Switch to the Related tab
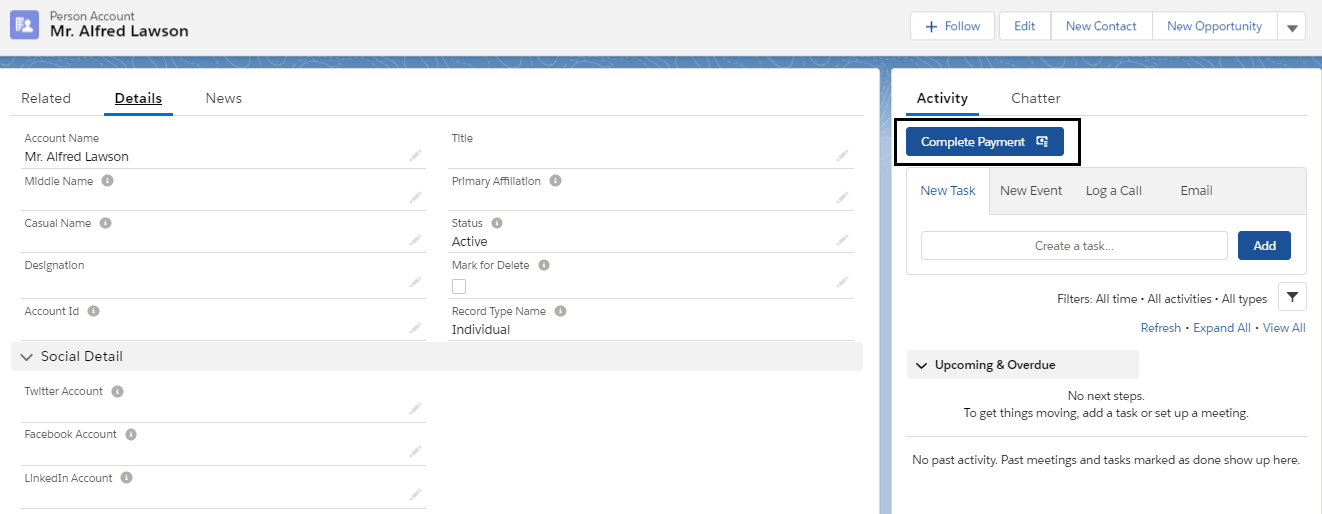Image resolution: width=1322 pixels, height=514 pixels. (46, 98)
